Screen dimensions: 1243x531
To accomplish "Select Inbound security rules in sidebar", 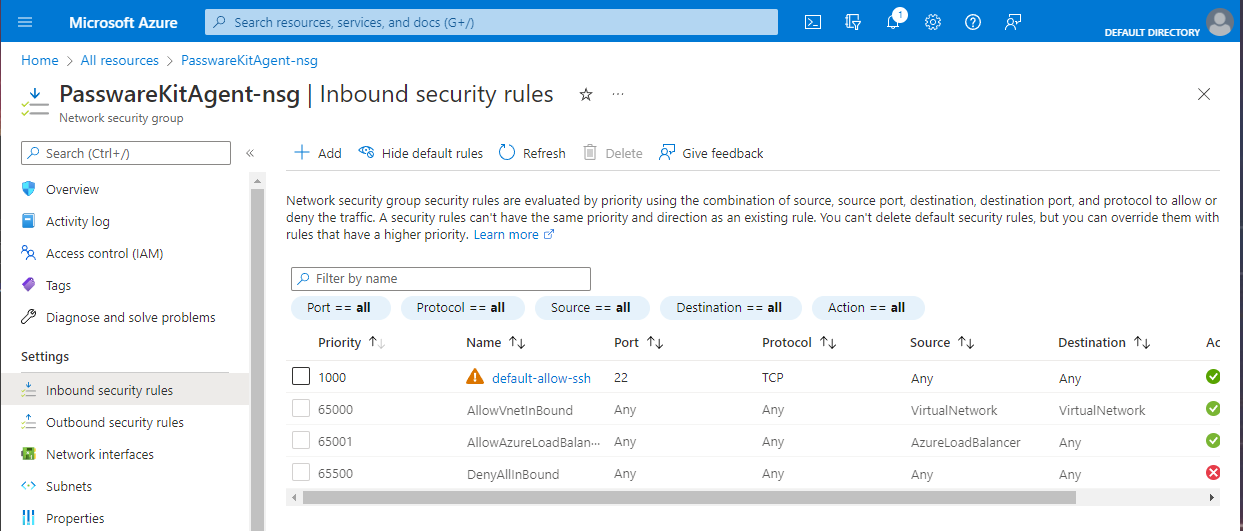I will (x=125, y=390).
